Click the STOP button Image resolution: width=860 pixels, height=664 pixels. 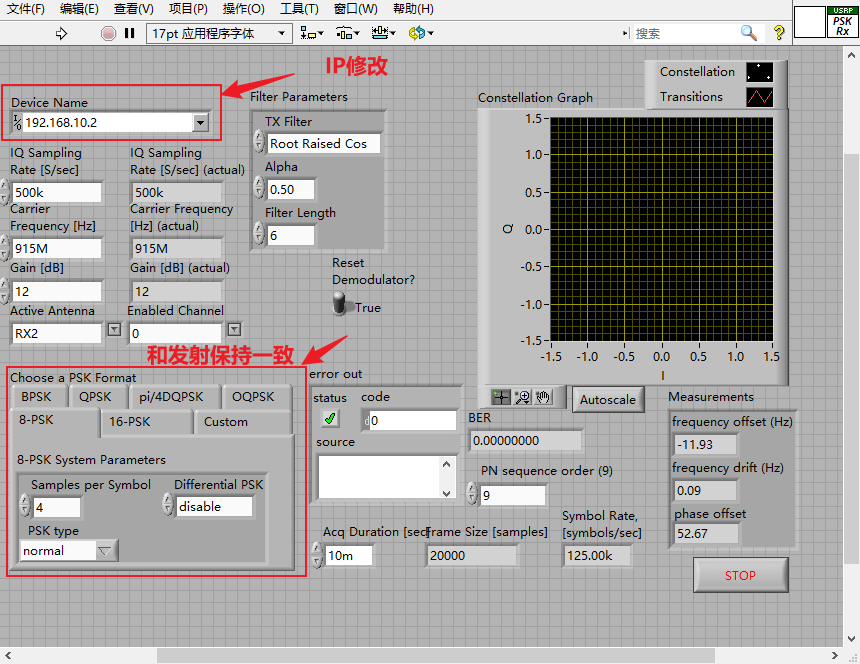[x=740, y=575]
